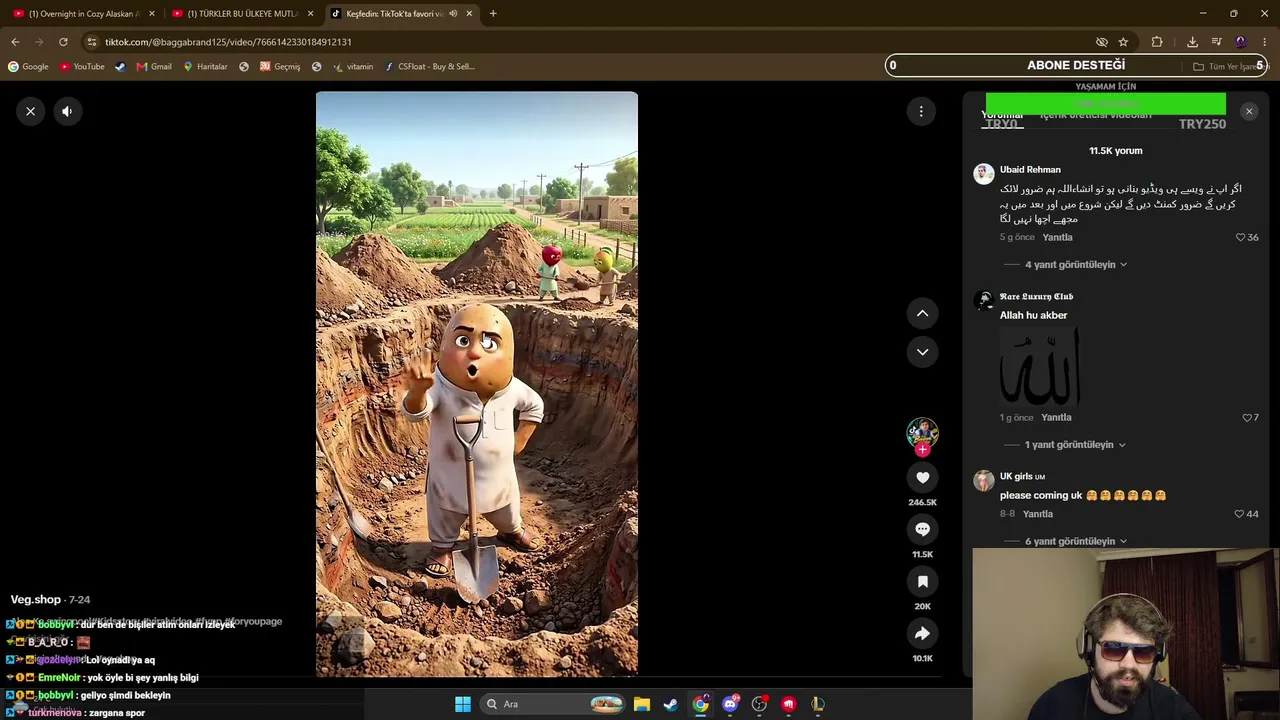Click Ubaid Rehman's avatar
Screen dimensions: 1280x720
984,173
